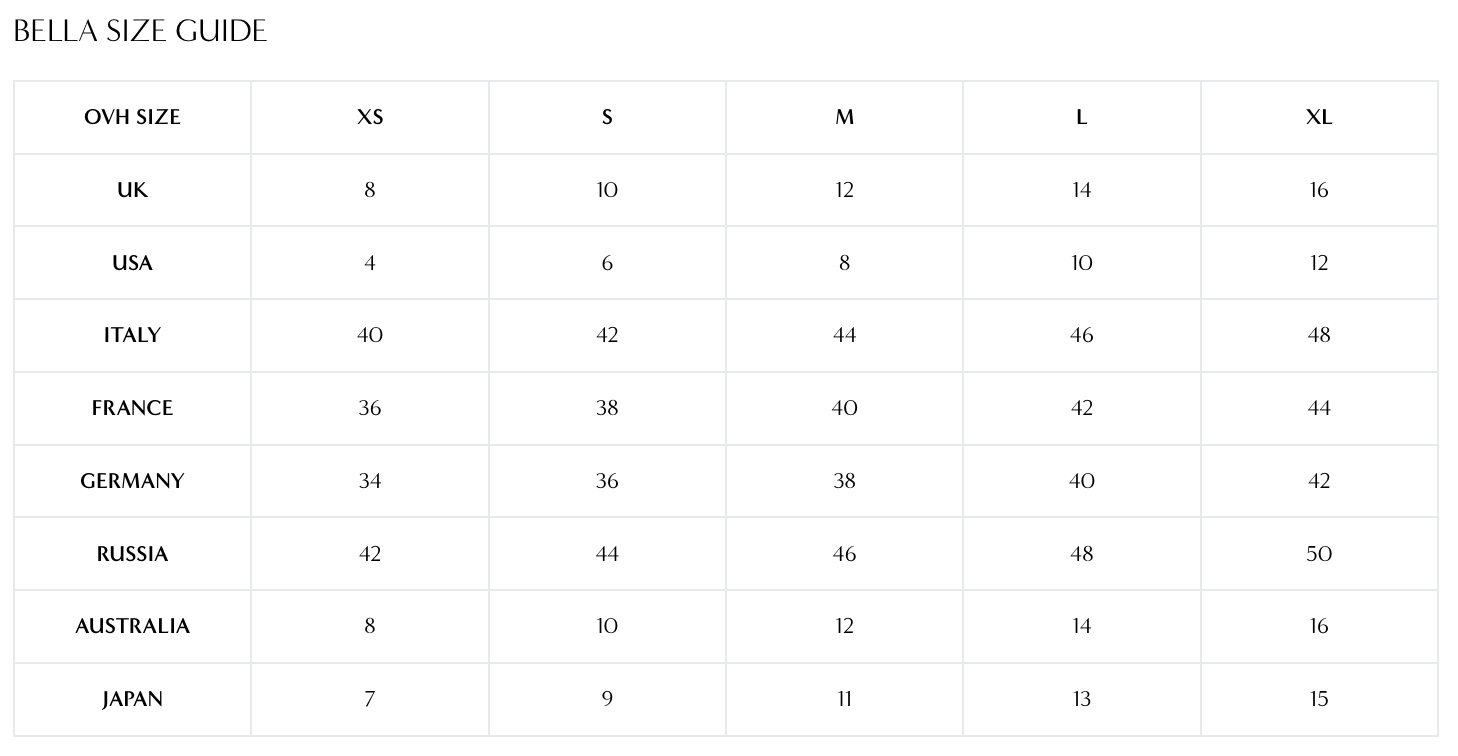Select Japan size 7 cell
The width and height of the screenshot is (1458, 756).
[370, 699]
